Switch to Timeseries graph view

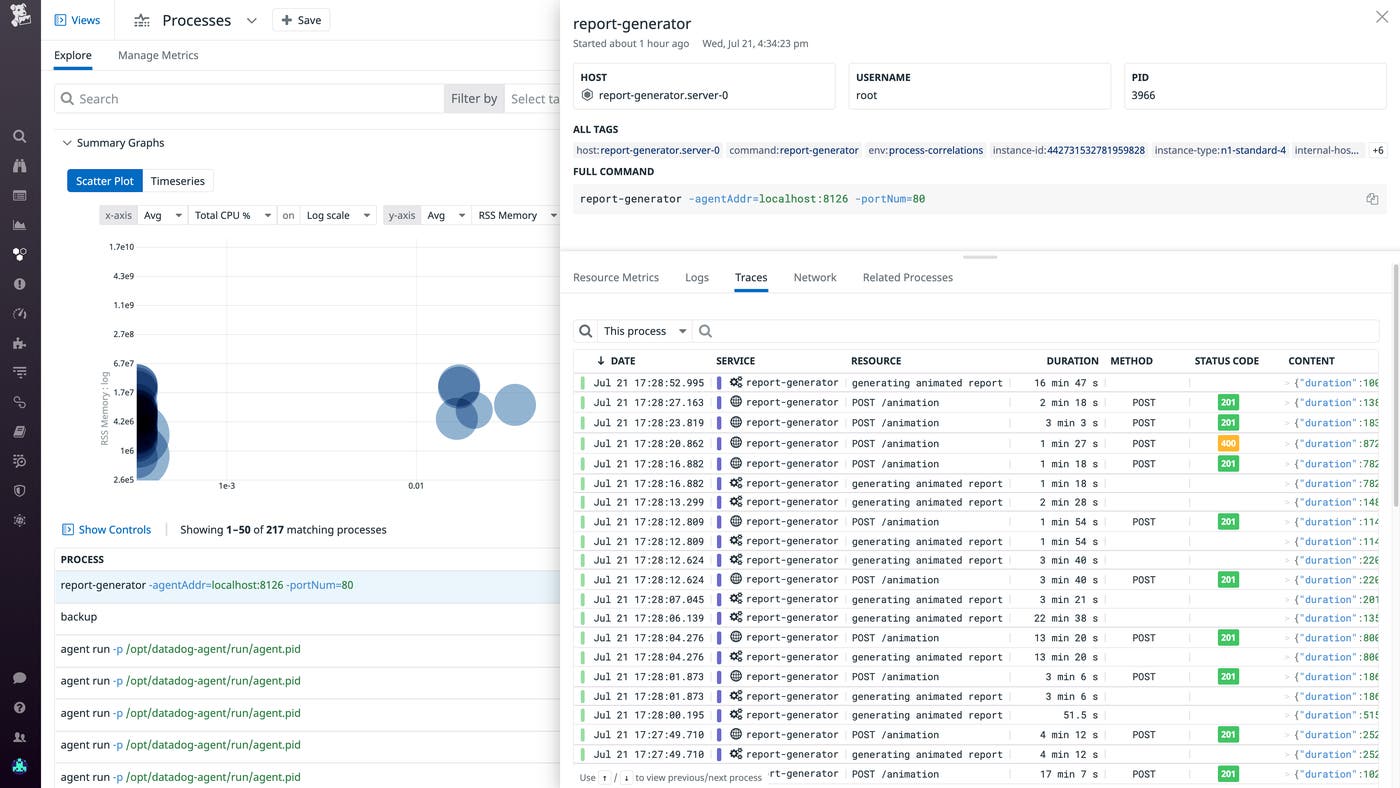coord(177,181)
